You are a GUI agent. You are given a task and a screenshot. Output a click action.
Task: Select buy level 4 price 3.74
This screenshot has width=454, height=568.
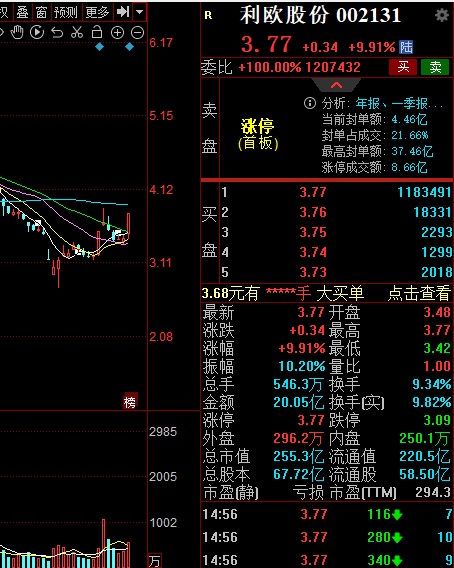tap(313, 252)
